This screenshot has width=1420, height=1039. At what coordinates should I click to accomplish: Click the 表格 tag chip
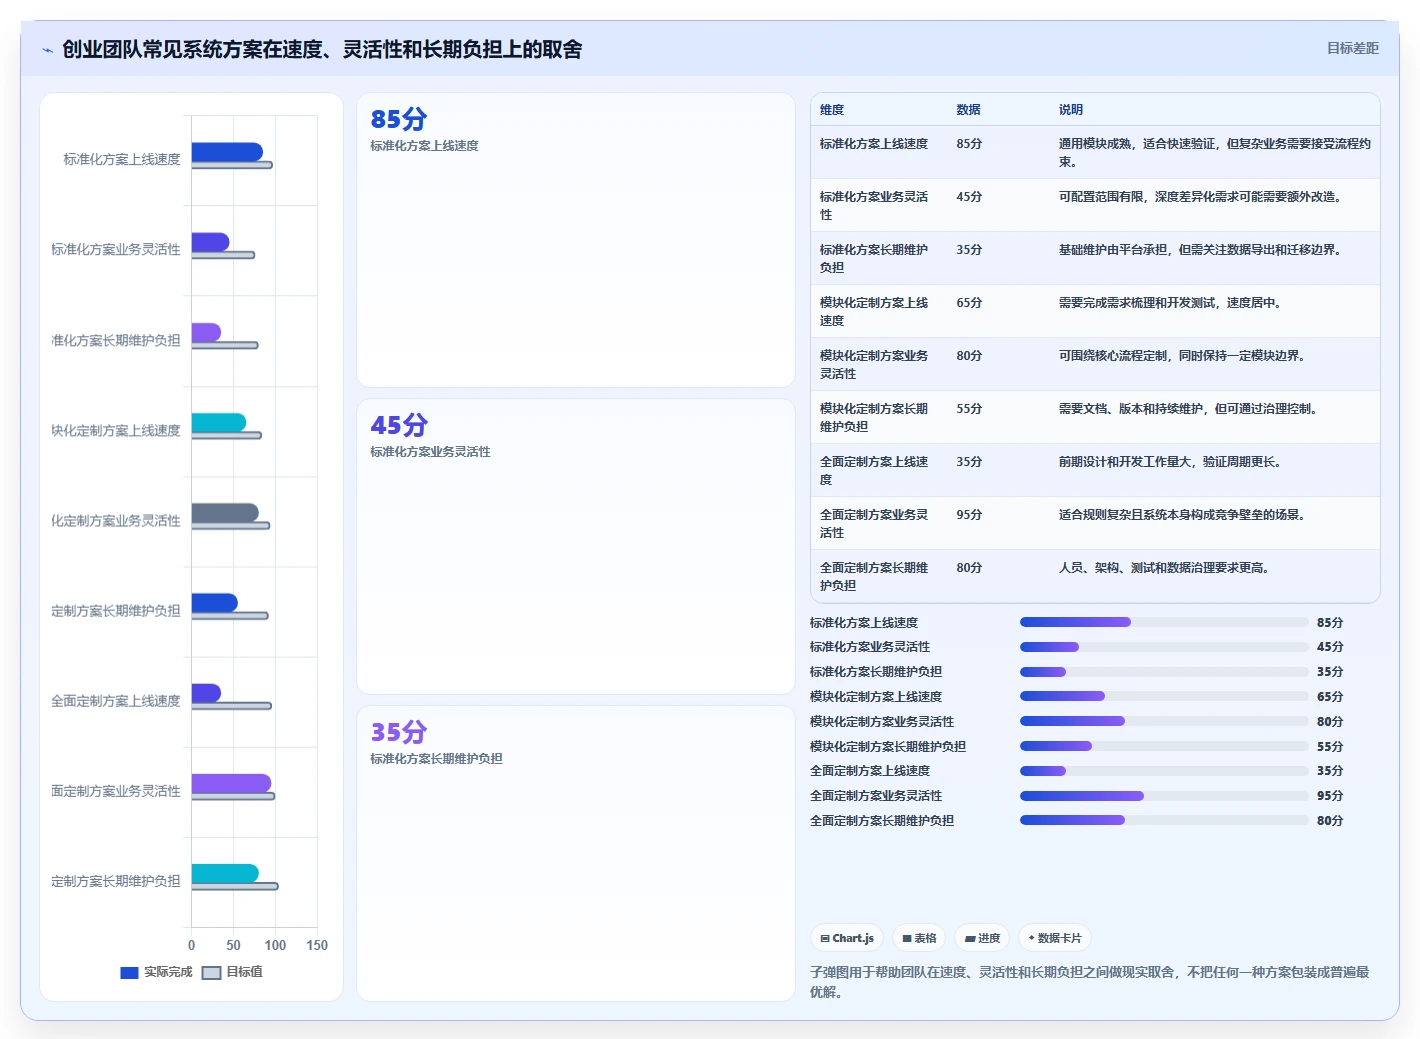[919, 938]
